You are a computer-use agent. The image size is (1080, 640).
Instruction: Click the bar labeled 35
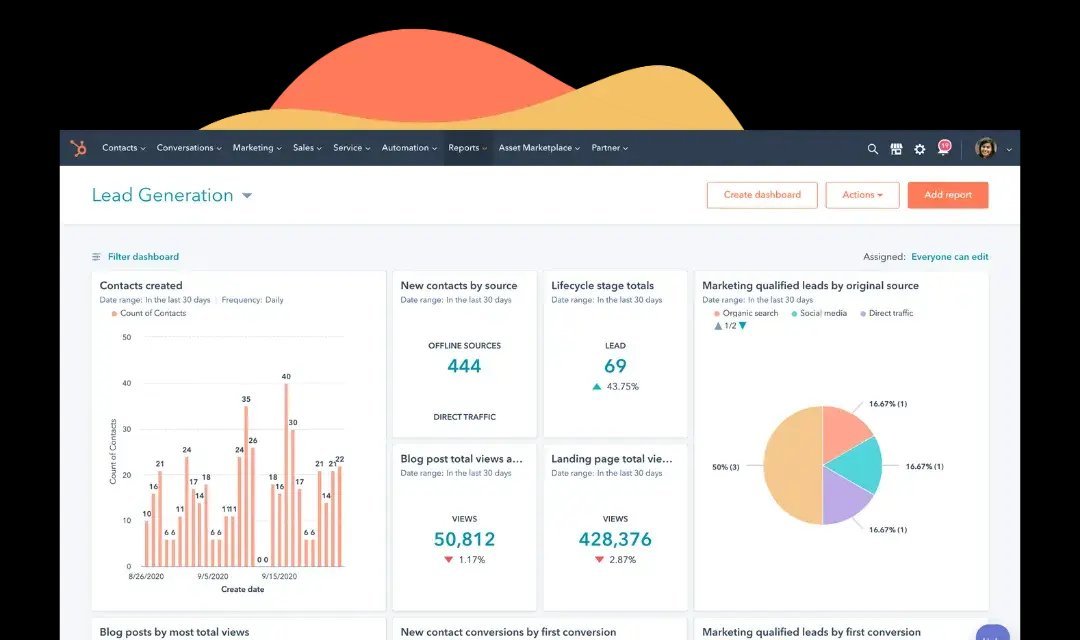(x=246, y=486)
